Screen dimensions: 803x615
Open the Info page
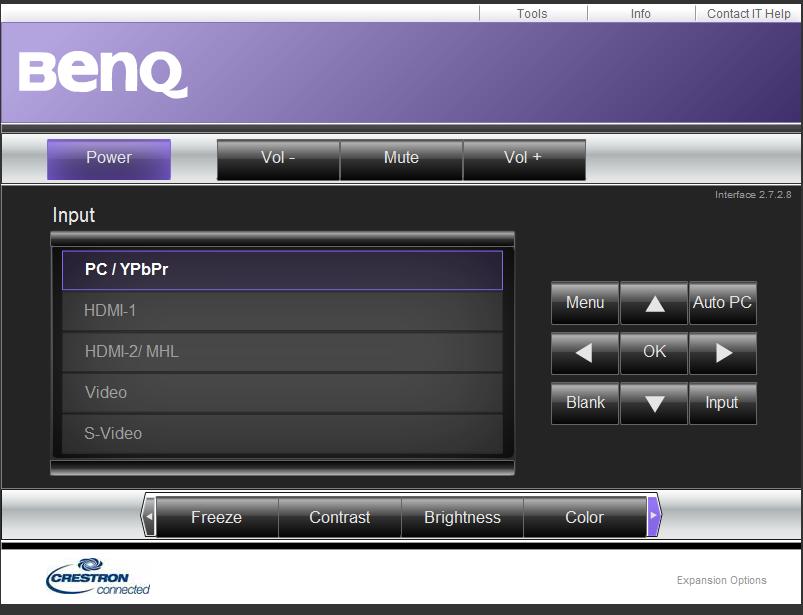click(641, 13)
